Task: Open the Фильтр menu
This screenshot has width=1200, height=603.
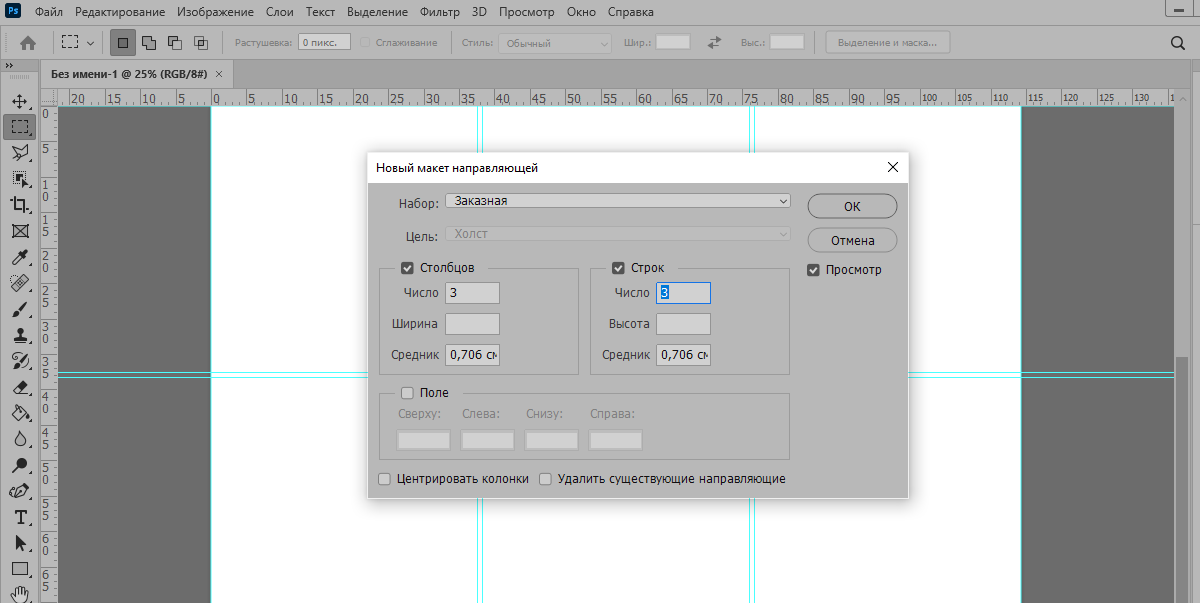Action: 440,12
